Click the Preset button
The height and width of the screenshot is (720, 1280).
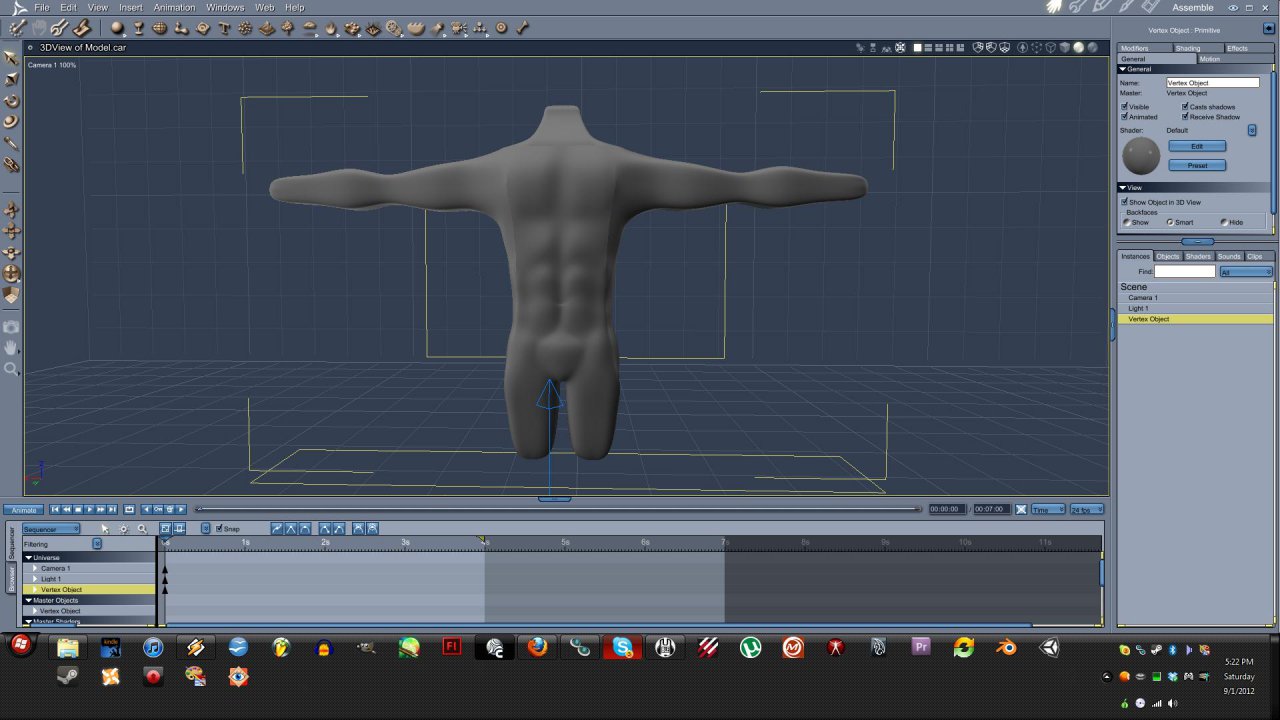(1196, 166)
